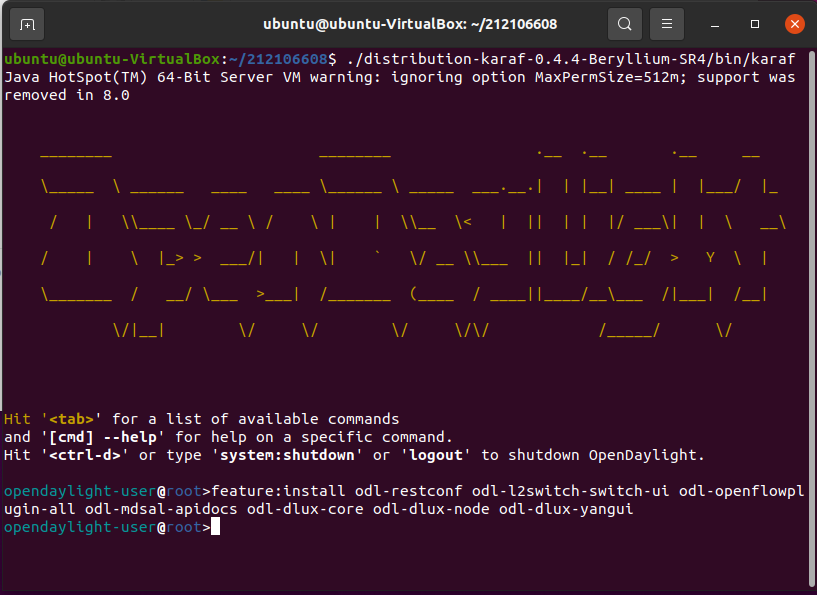Click the text 'odl-dlux-core'

305,509
